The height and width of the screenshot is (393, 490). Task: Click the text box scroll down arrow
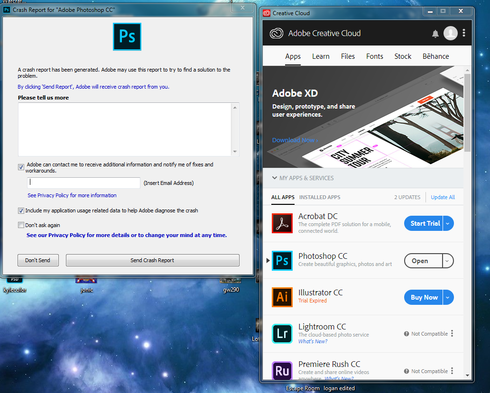point(235,151)
